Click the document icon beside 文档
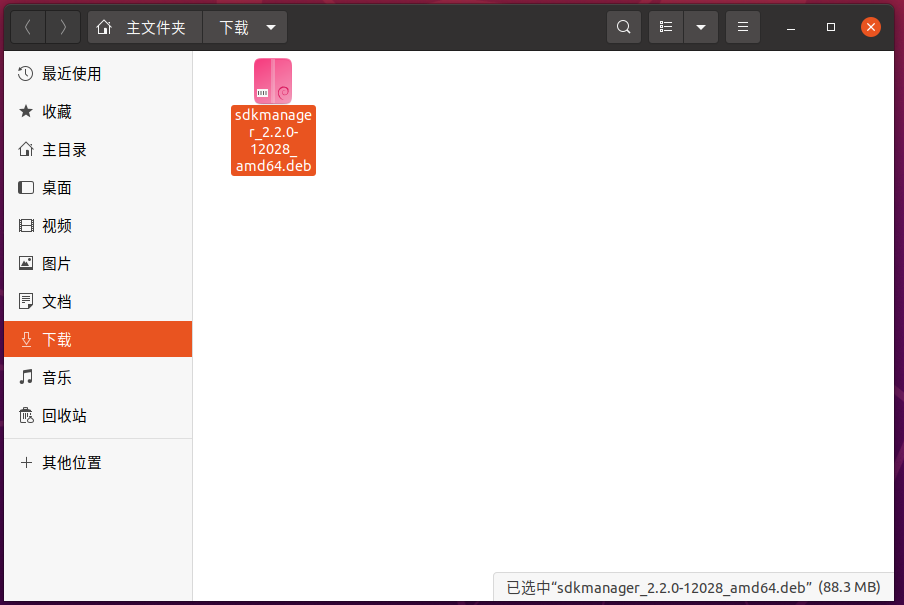 pyautogui.click(x=26, y=301)
